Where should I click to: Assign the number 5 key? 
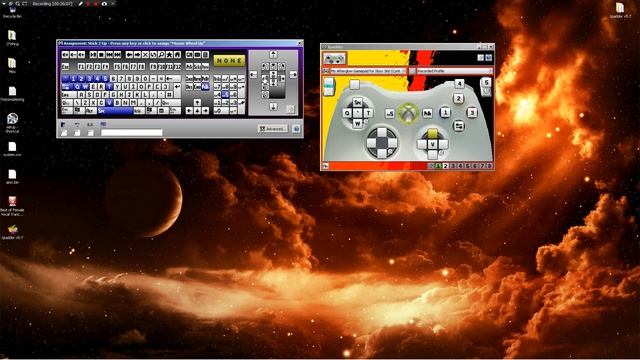[106, 78]
